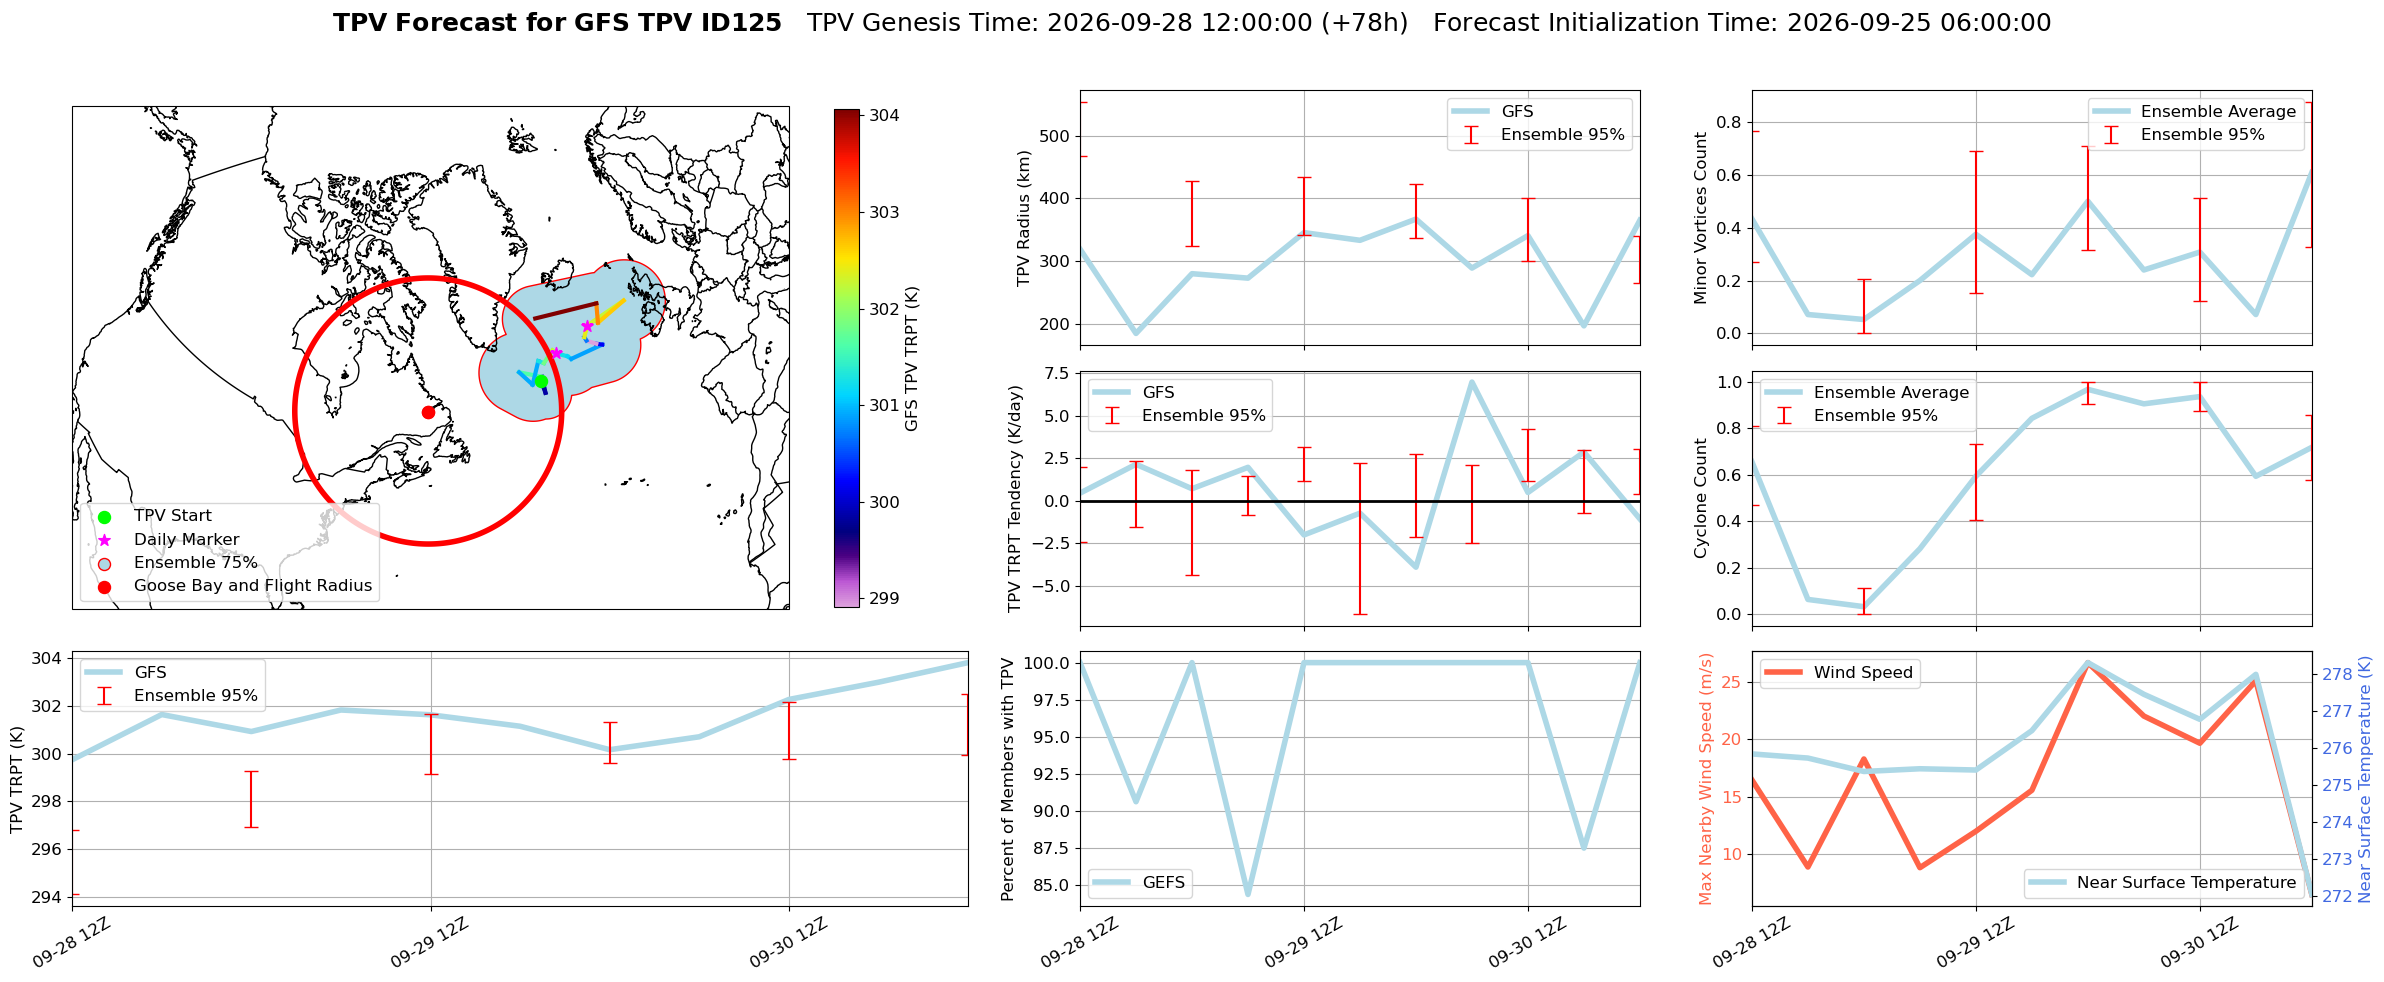
Task: Click the 'Minor Vortices Count' axis label
Action: click(1700, 218)
